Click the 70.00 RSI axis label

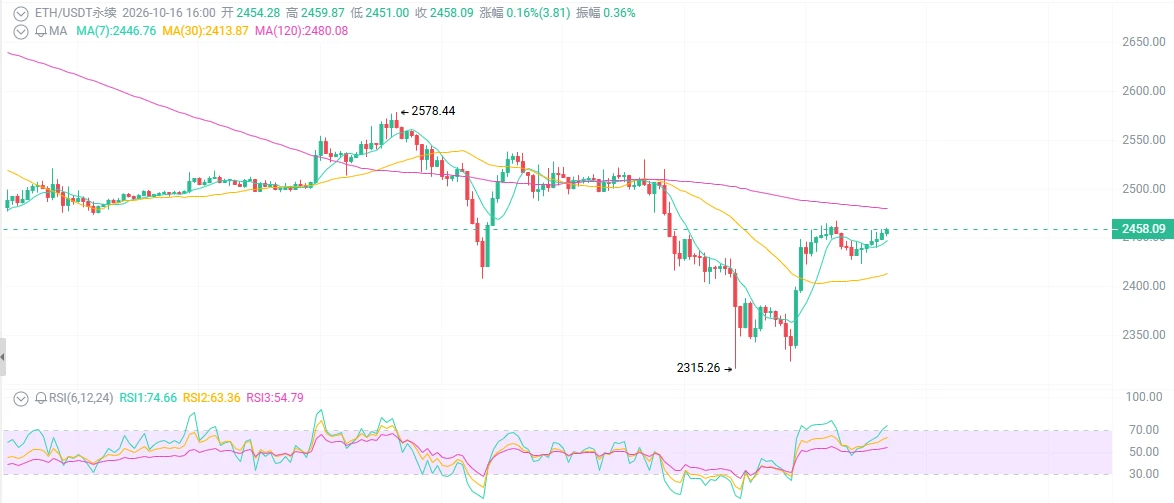pos(1145,430)
